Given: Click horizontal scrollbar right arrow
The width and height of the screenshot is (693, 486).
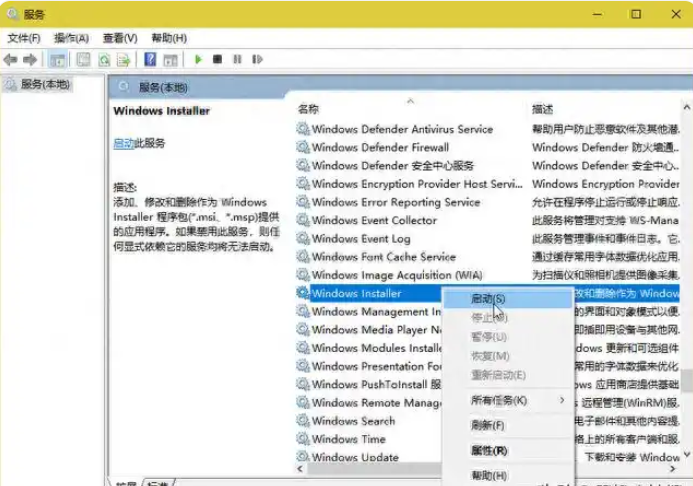Looking at the screenshot, I should point(673,469).
